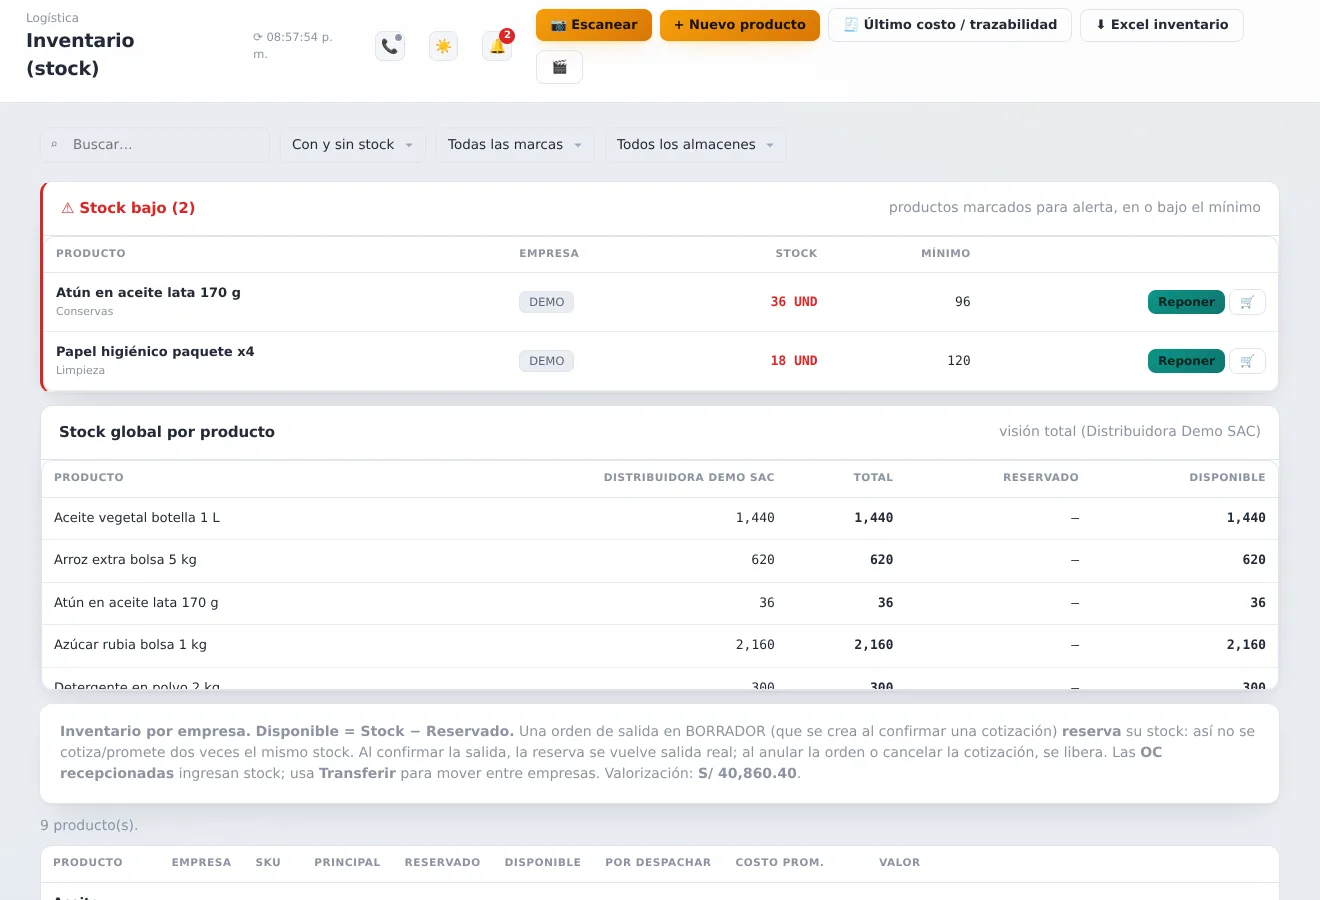Click the '18 UND' stock value

coord(794,361)
